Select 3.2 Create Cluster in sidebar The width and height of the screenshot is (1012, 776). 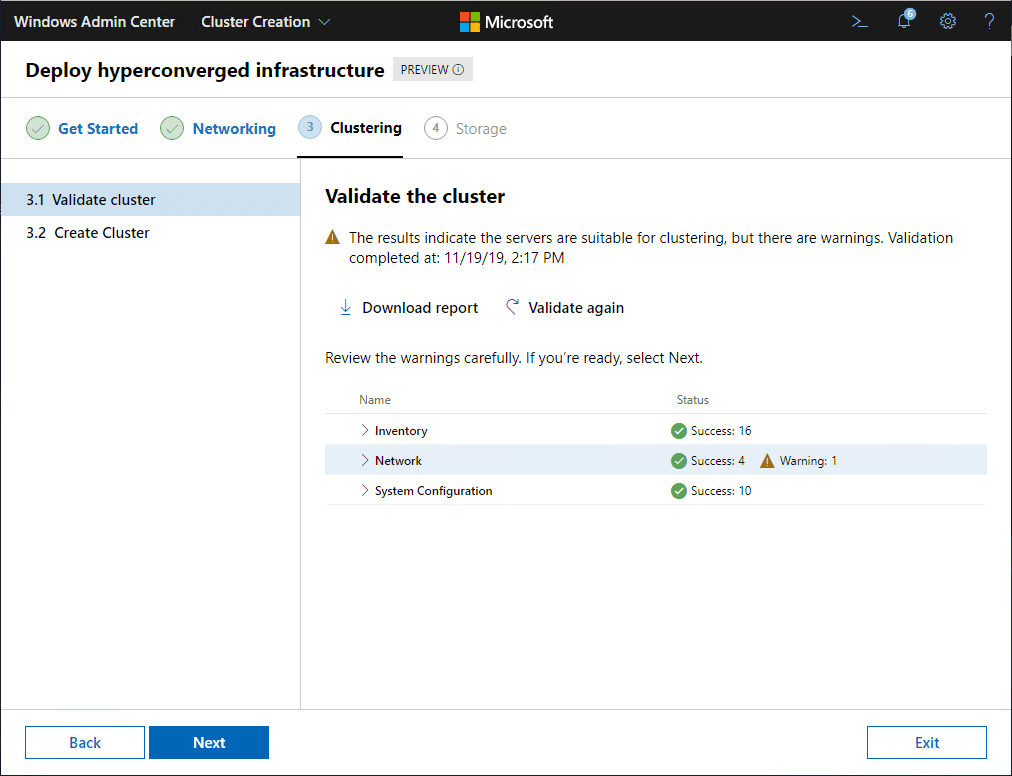[101, 233]
